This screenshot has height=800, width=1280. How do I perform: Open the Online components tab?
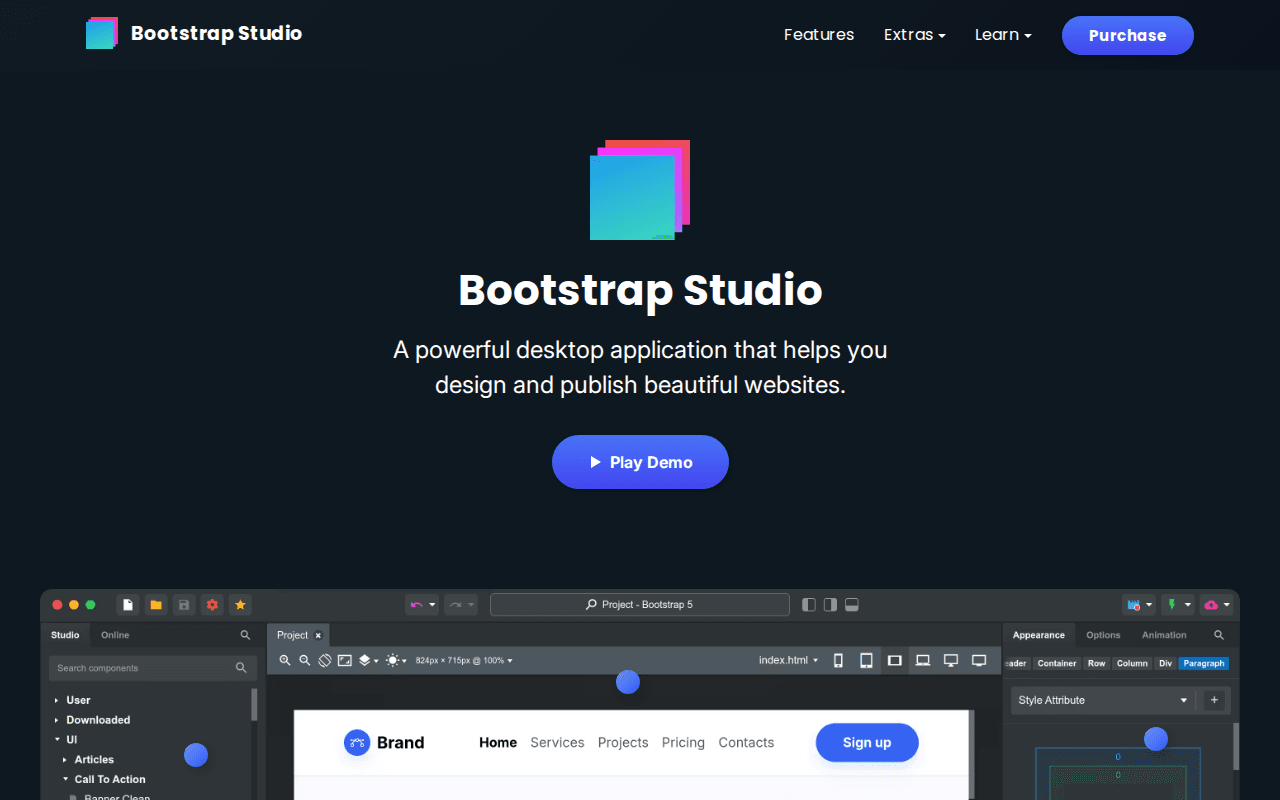(114, 634)
